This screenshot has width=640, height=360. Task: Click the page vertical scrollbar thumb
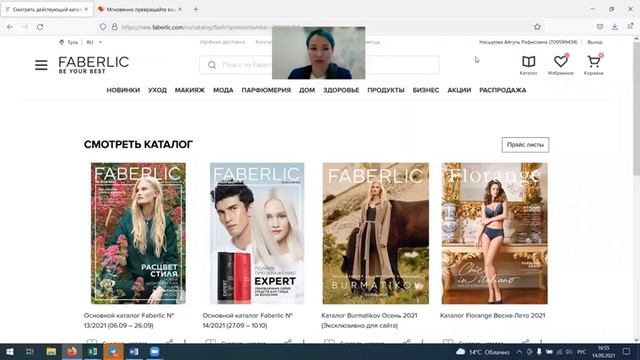pos(636,108)
